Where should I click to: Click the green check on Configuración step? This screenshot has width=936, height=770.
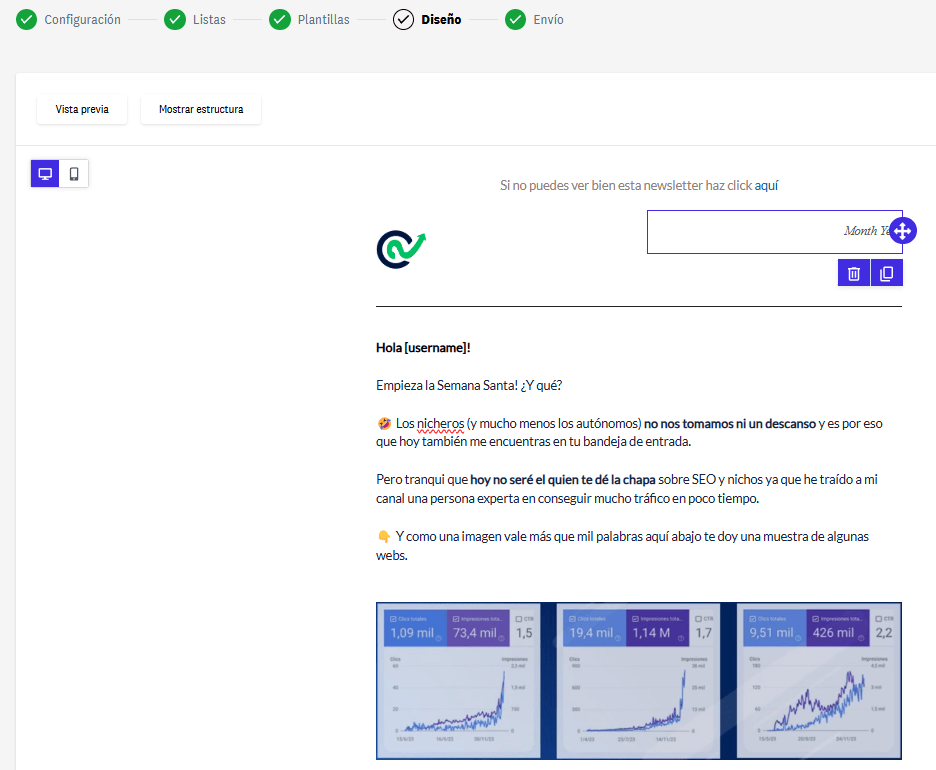coord(26,19)
